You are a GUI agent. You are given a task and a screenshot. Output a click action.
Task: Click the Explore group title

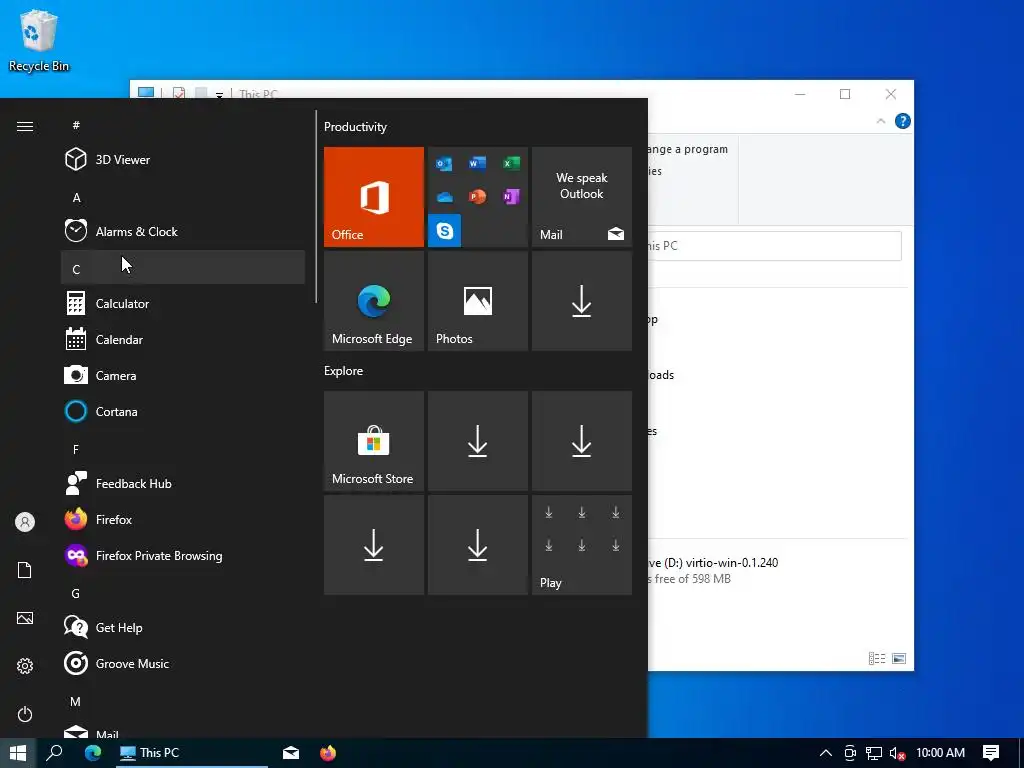(344, 370)
